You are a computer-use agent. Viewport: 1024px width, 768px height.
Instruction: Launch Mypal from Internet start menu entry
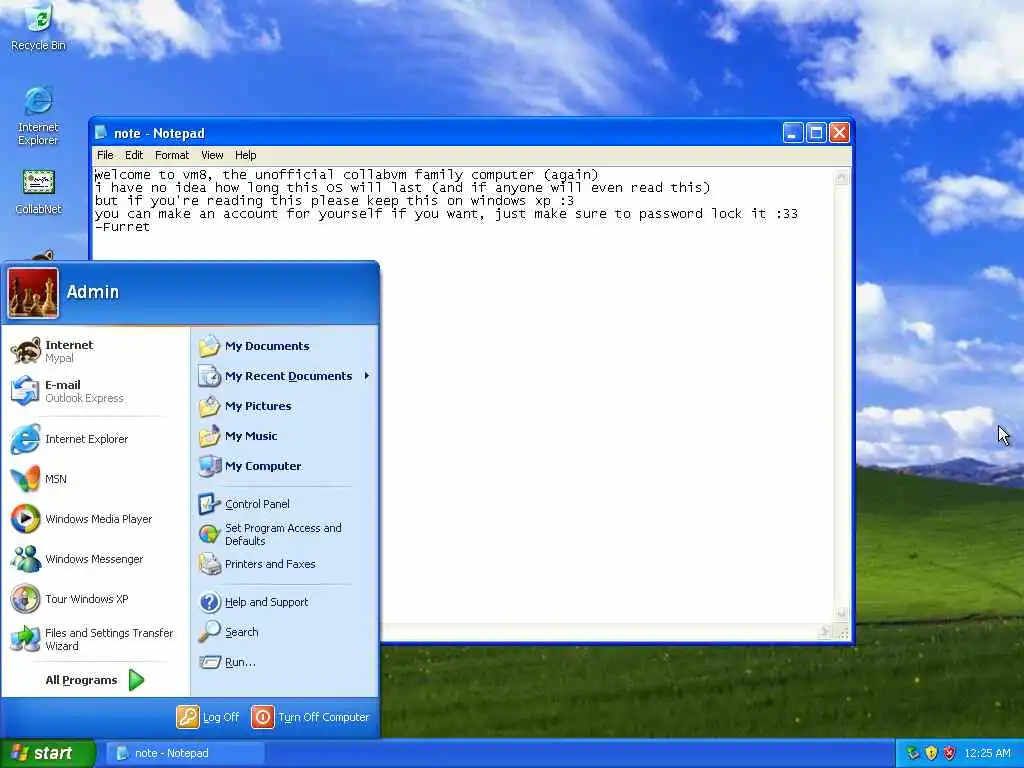coord(96,351)
